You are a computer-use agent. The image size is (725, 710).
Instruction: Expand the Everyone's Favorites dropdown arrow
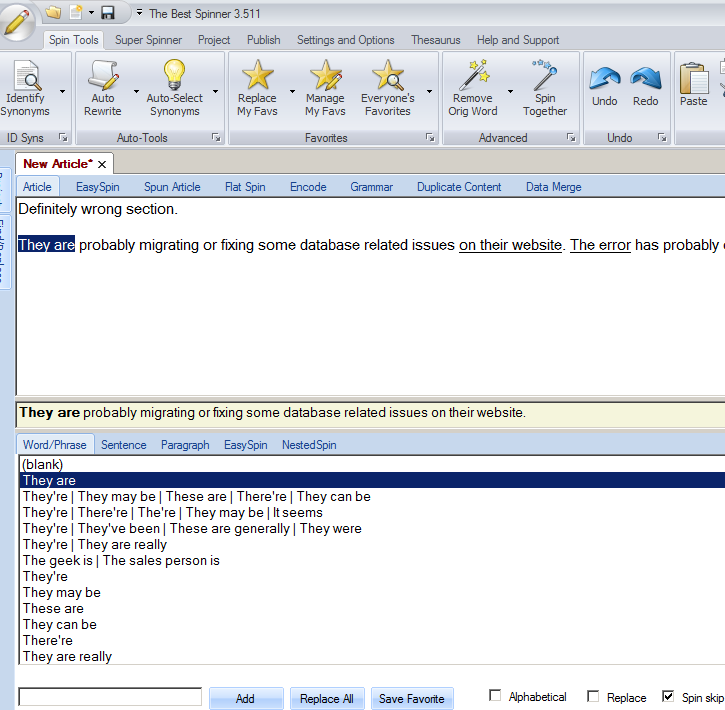[429, 92]
